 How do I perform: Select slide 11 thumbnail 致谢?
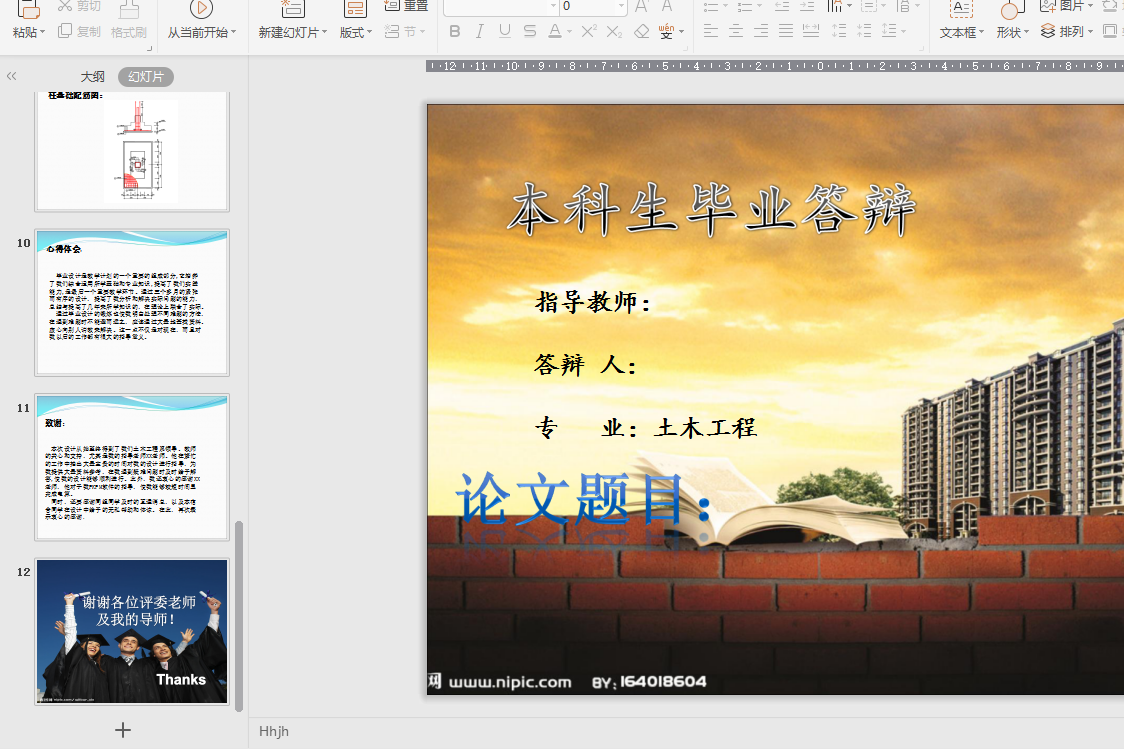pos(132,467)
